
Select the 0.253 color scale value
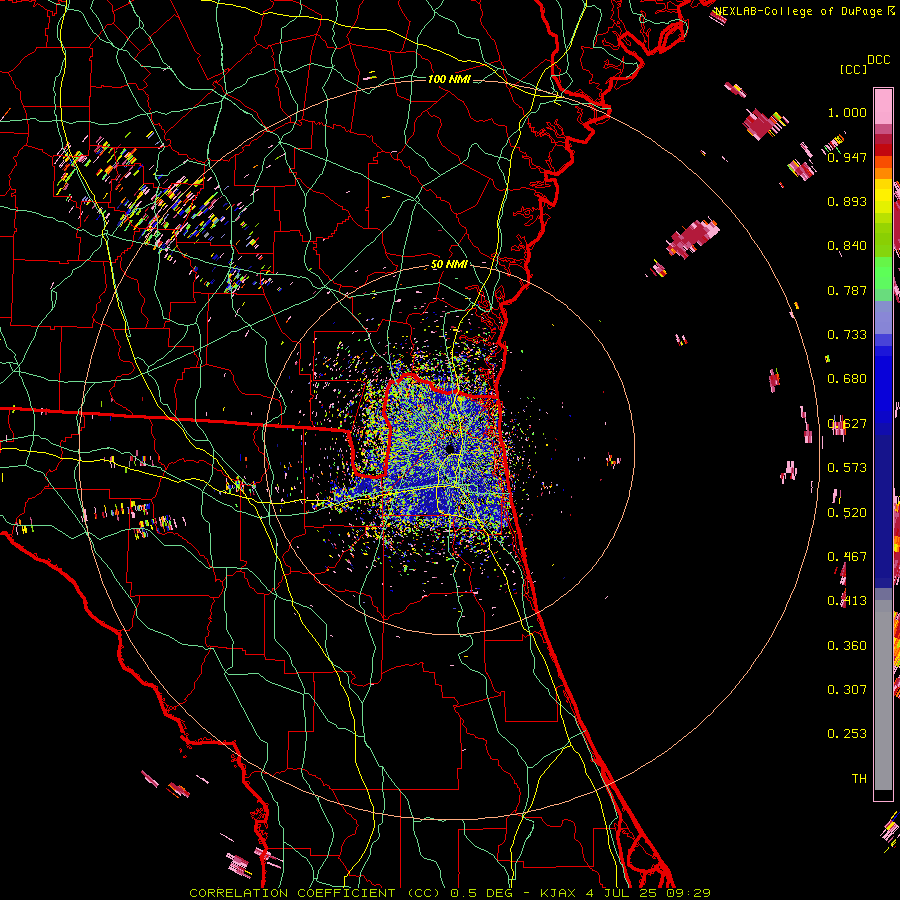pos(847,734)
